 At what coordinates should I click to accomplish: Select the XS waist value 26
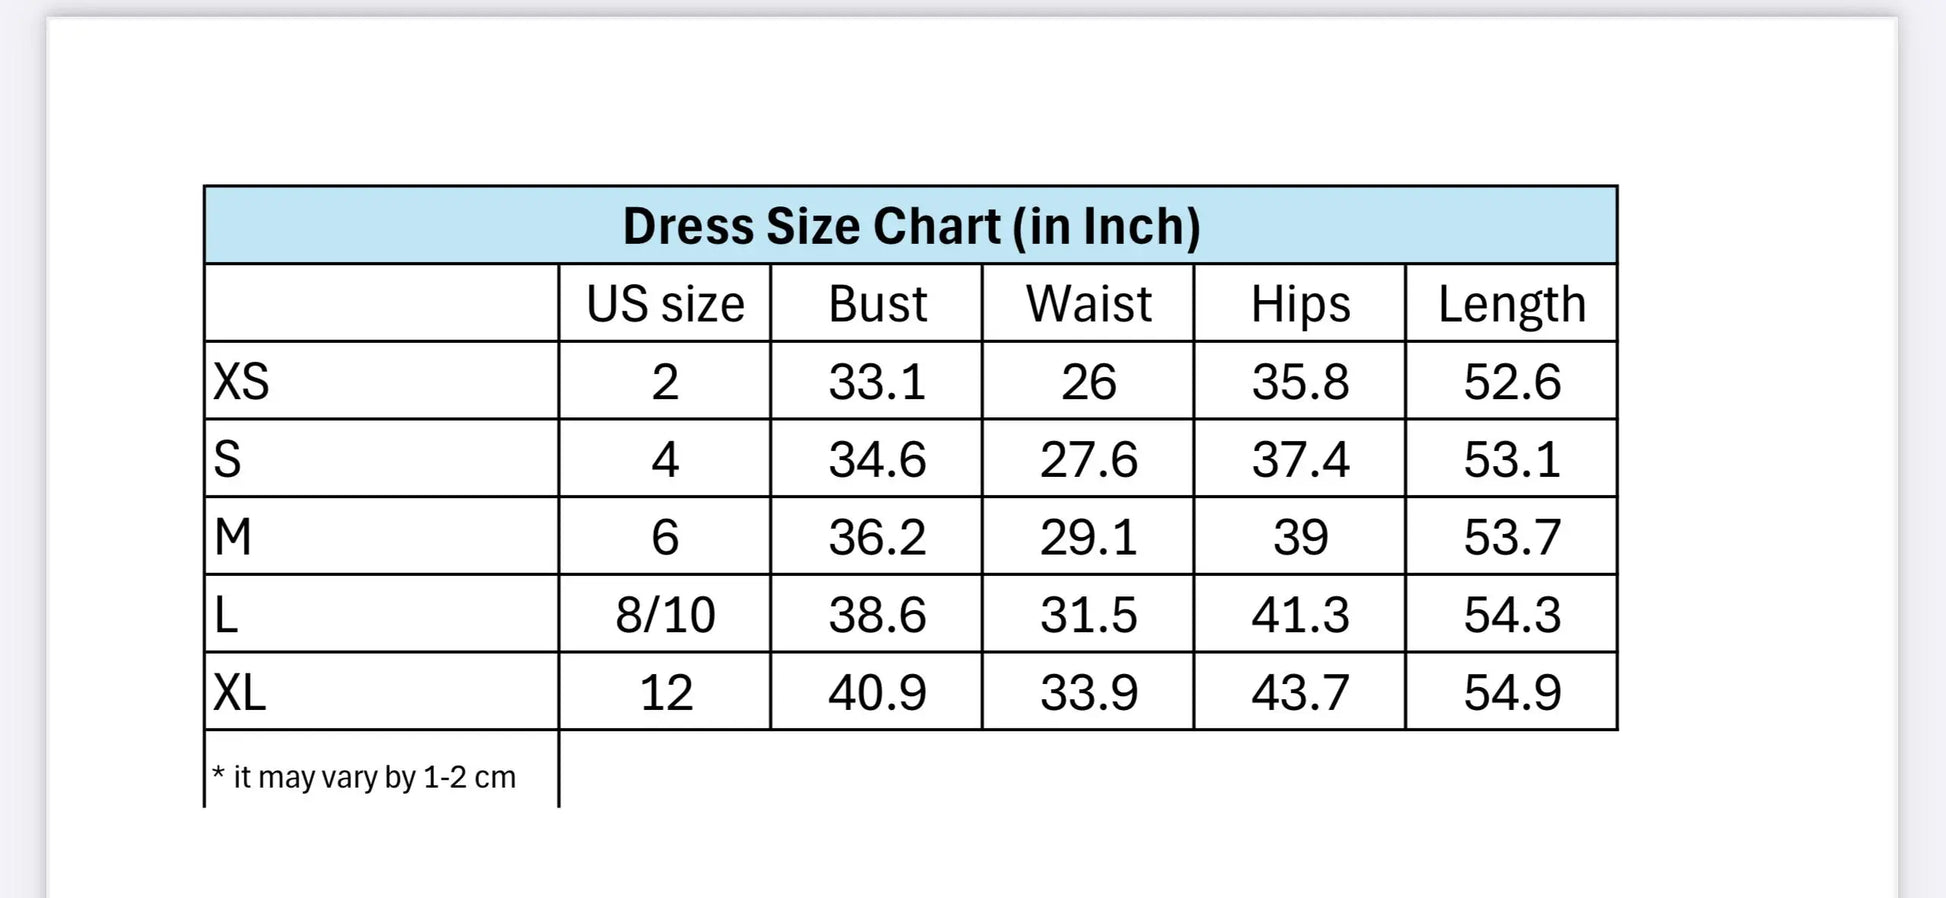click(1088, 382)
